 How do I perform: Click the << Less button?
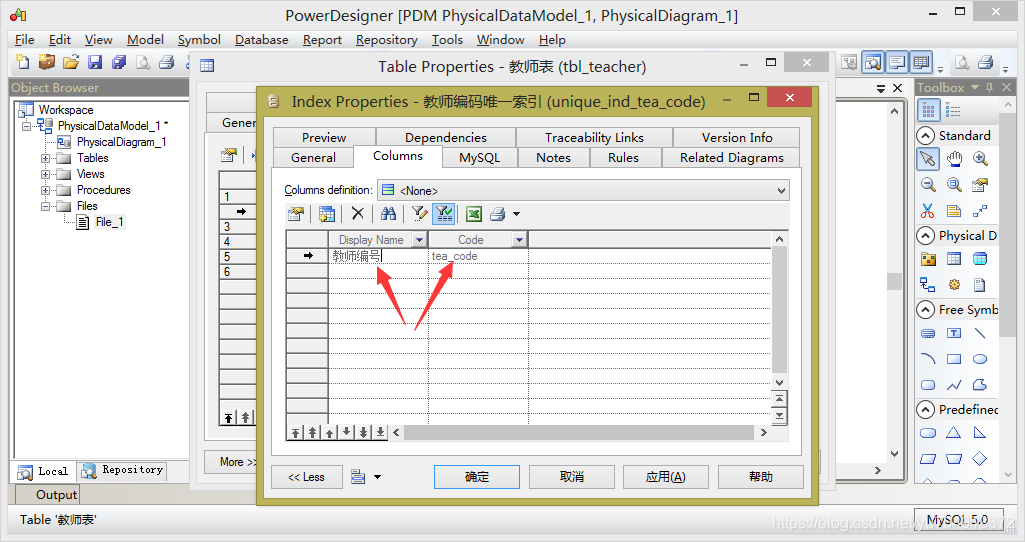(x=307, y=477)
